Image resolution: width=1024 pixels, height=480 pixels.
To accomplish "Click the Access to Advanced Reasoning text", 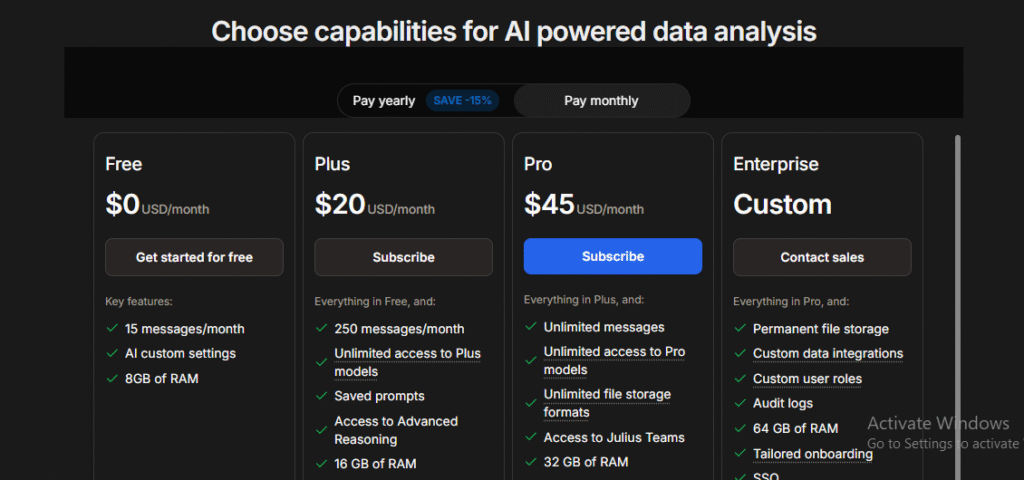I will tap(396, 430).
